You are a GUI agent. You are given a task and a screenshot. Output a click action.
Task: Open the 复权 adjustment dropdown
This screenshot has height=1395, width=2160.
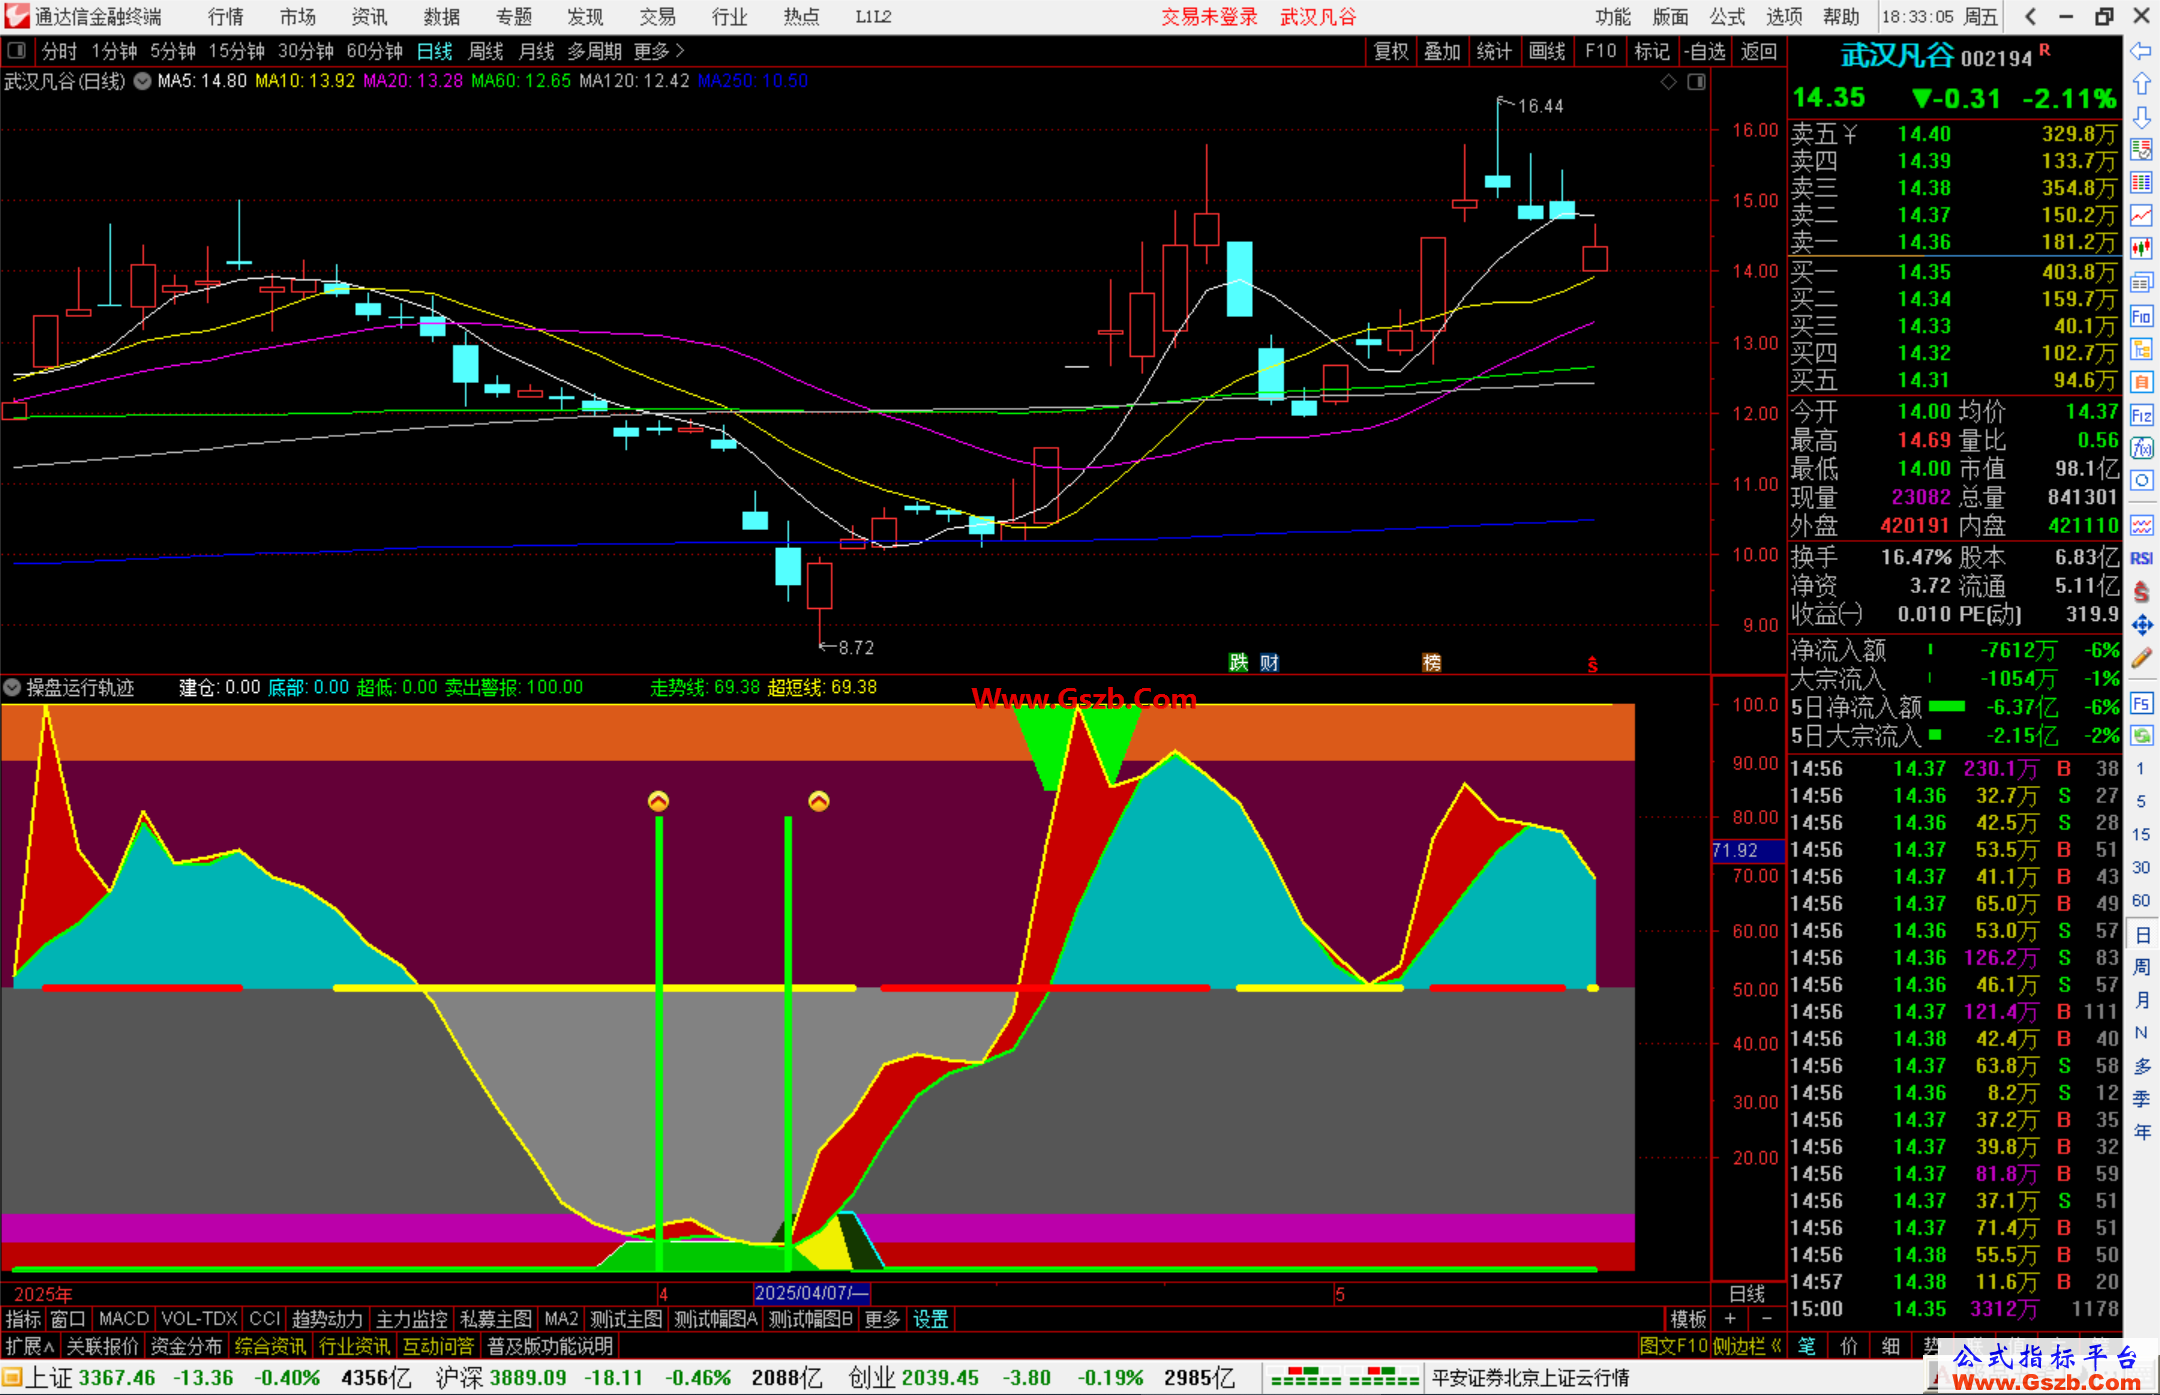coord(1391,51)
